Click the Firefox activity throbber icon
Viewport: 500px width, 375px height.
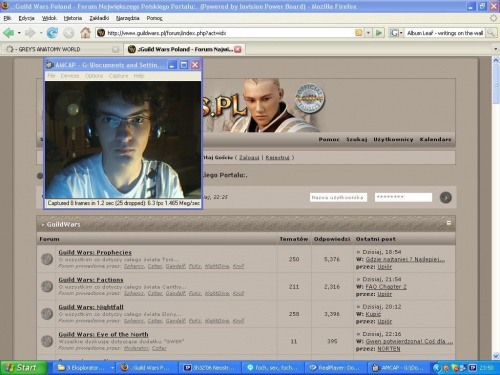click(x=493, y=18)
